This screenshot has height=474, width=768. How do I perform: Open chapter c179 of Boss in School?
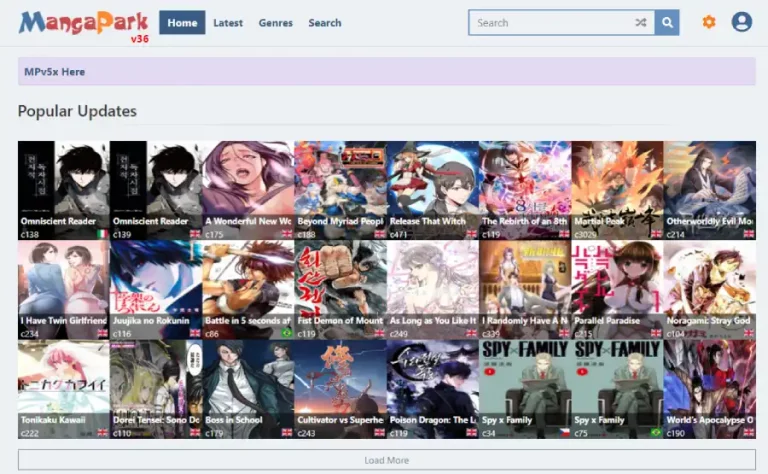(x=214, y=433)
